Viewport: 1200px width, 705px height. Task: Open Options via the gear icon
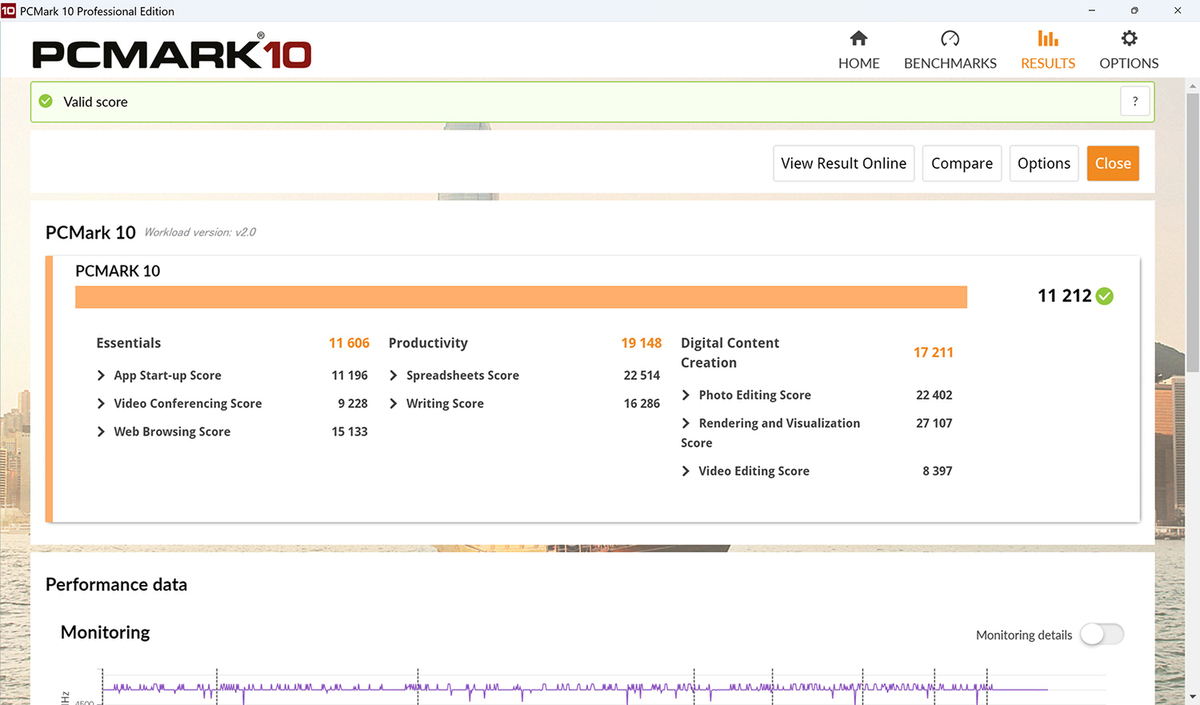pyautogui.click(x=1129, y=39)
